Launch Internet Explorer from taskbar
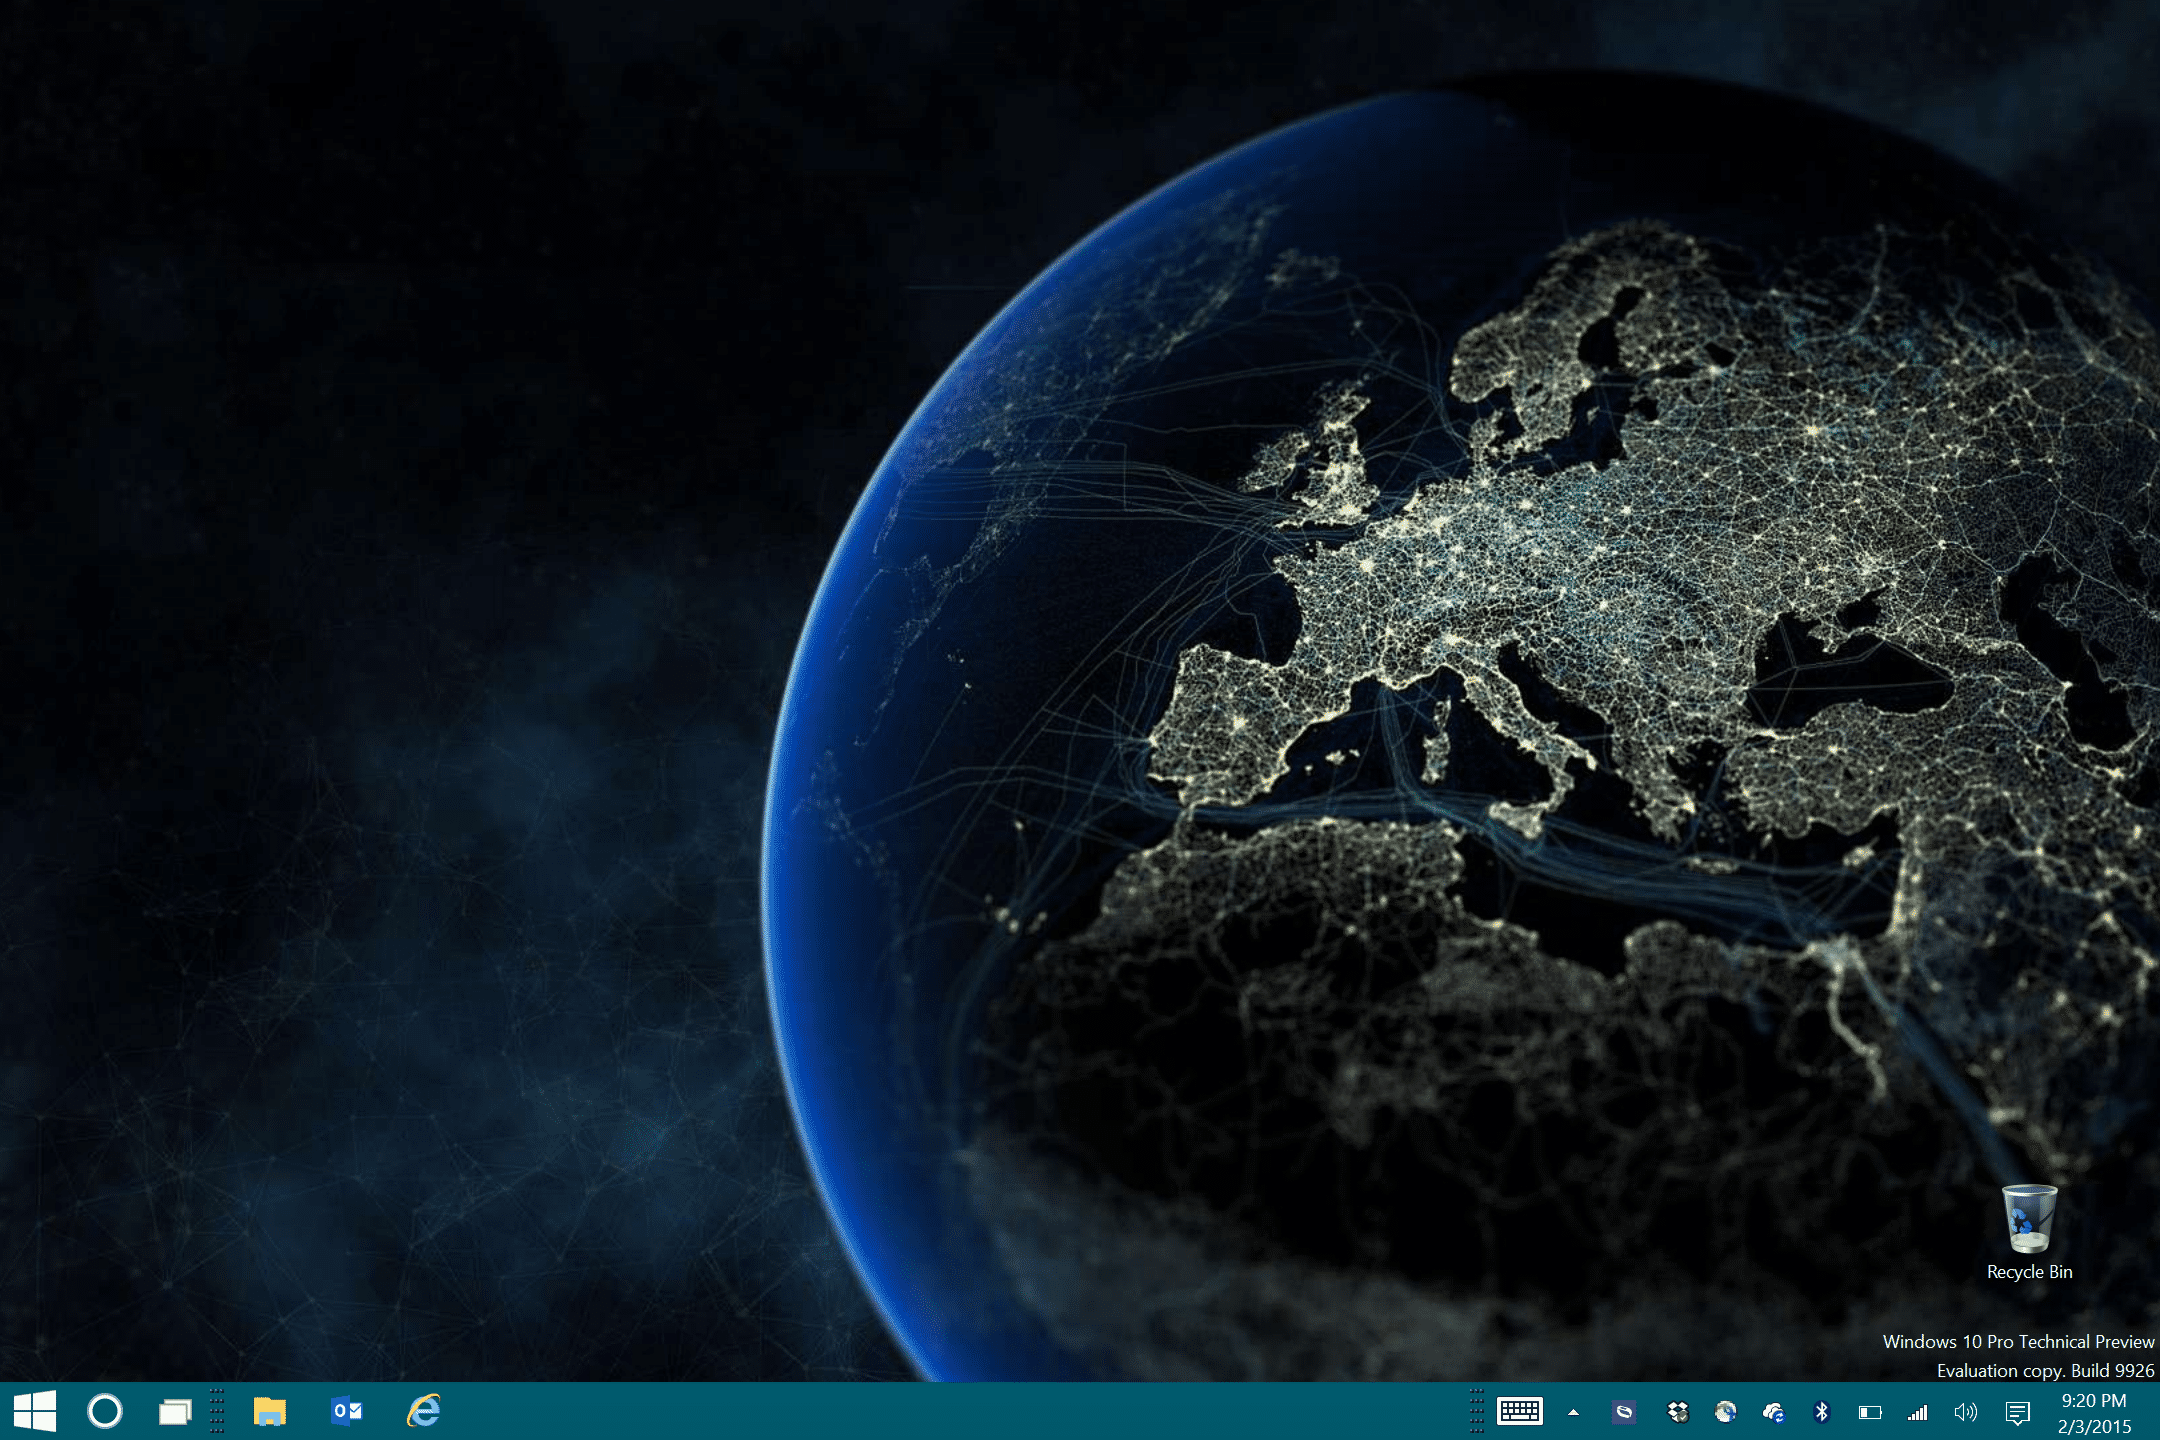2160x1440 pixels. pos(424,1411)
